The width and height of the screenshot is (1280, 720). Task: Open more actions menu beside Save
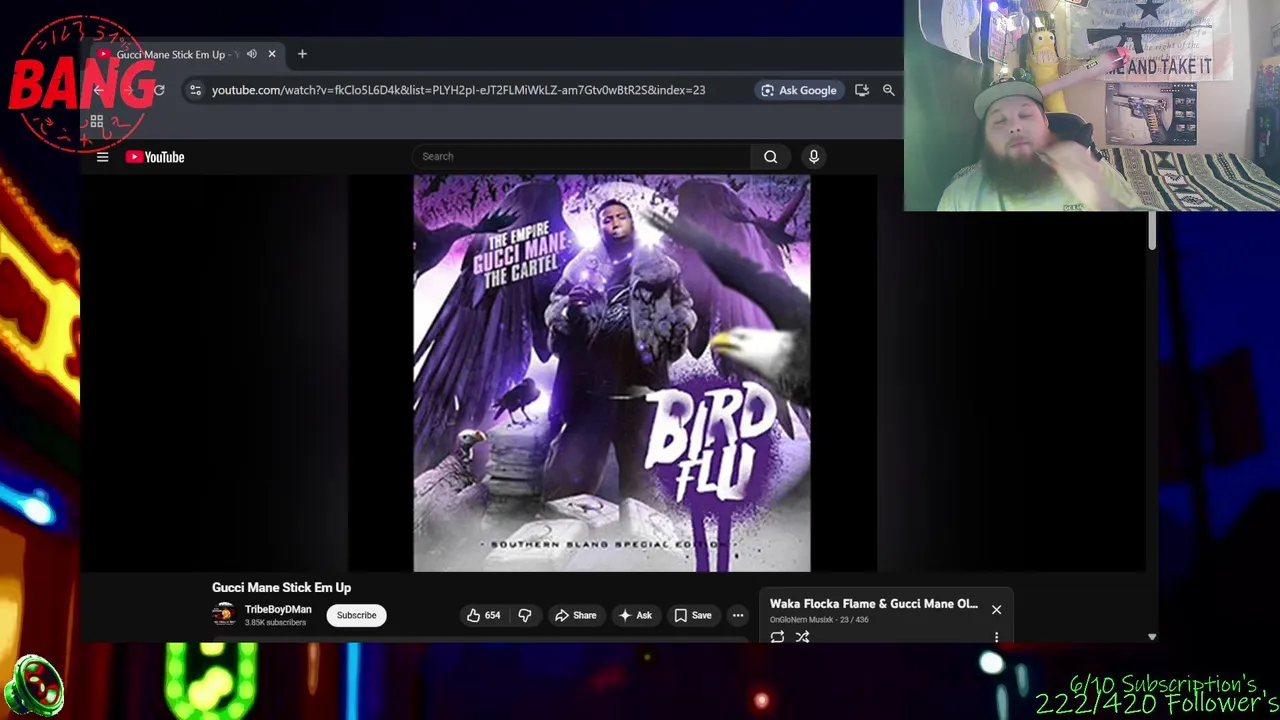coord(738,615)
